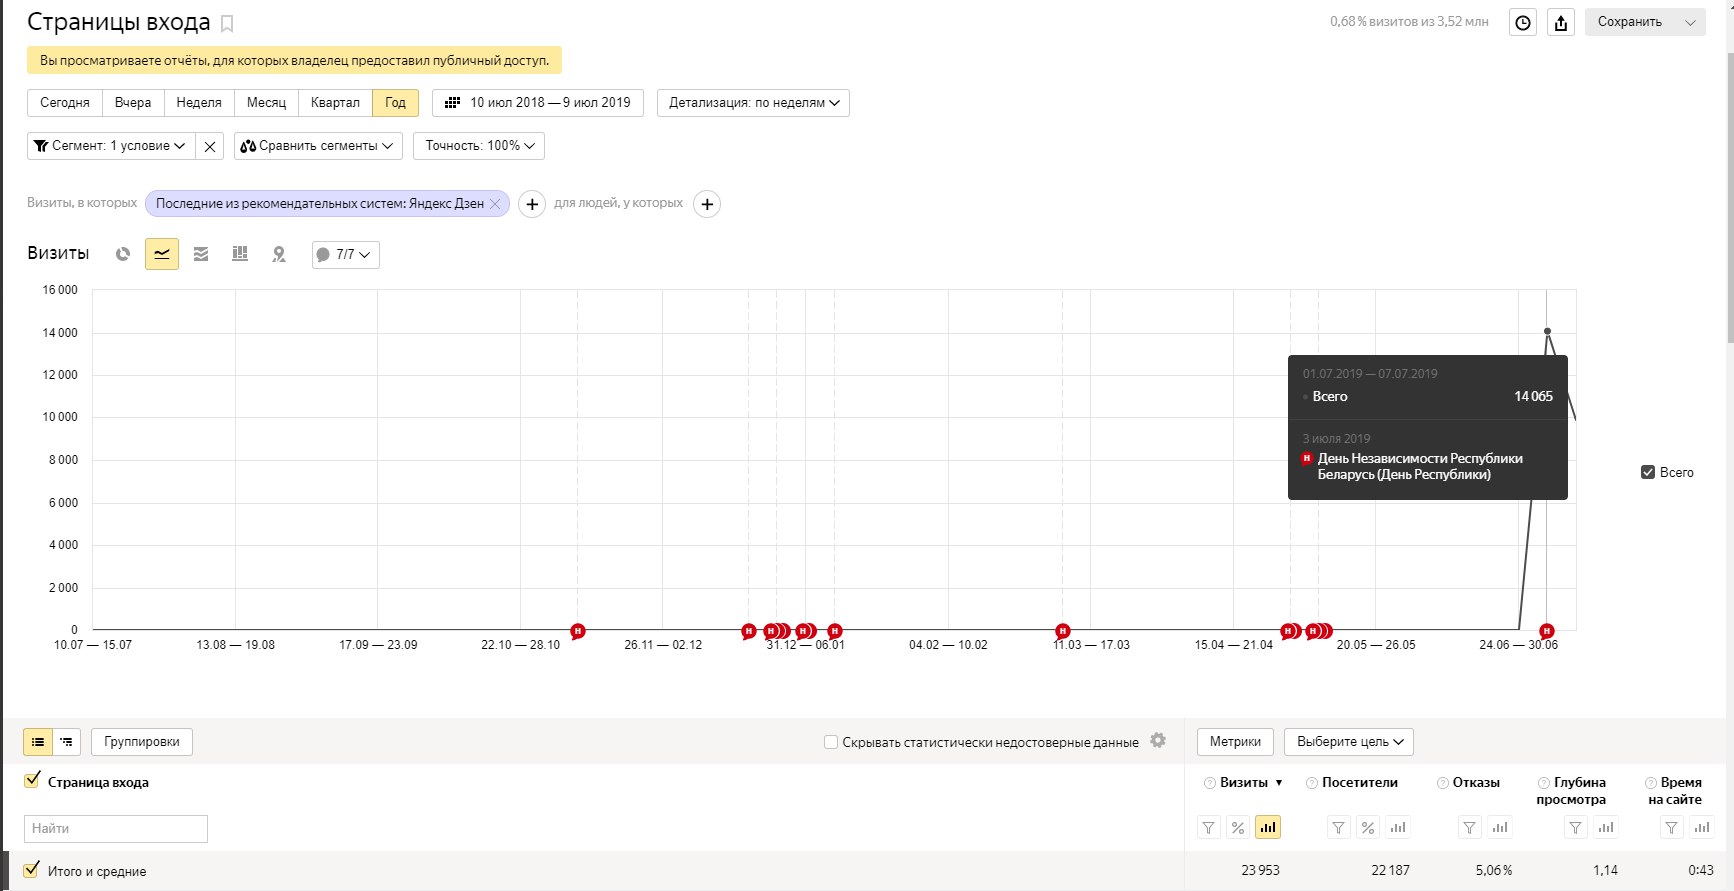Add people condition plus after для людей
The image size is (1734, 891).
click(707, 204)
